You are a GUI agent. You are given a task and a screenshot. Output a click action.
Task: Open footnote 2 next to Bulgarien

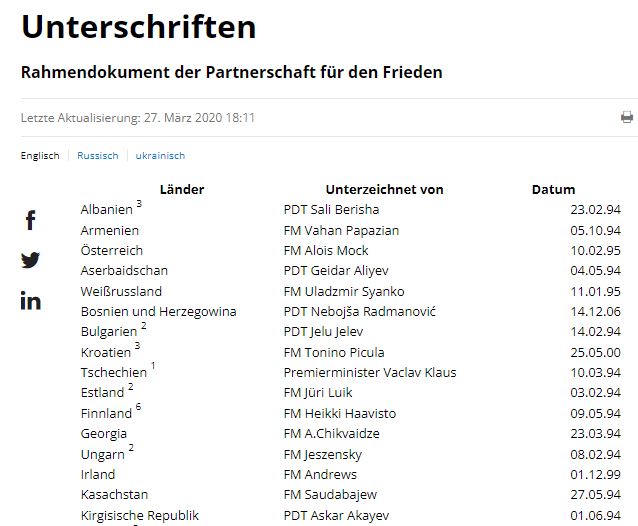click(x=144, y=326)
